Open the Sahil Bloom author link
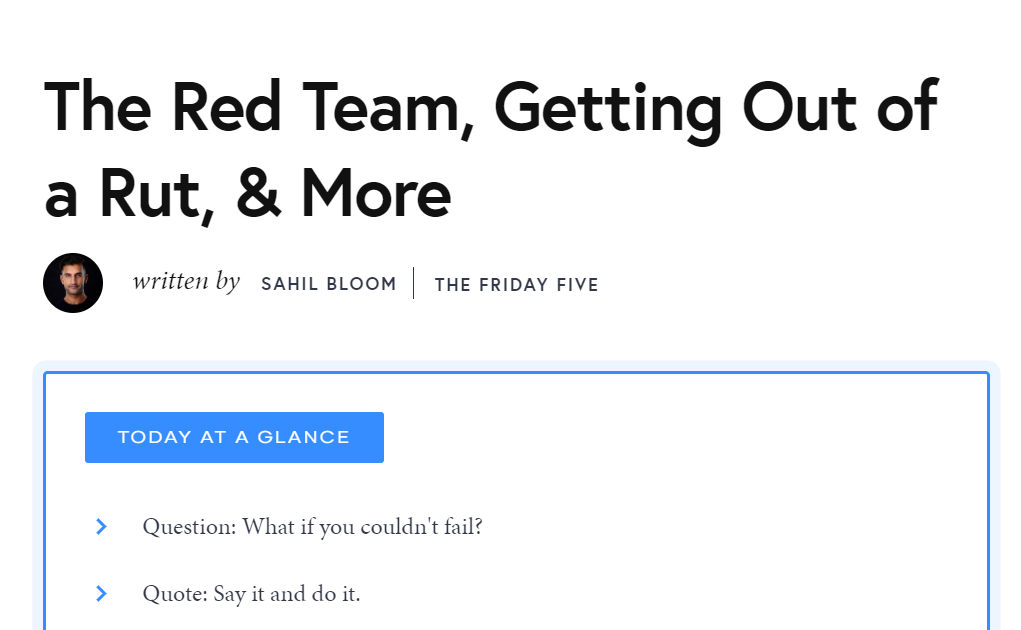This screenshot has height=630, width=1021. 328,284
